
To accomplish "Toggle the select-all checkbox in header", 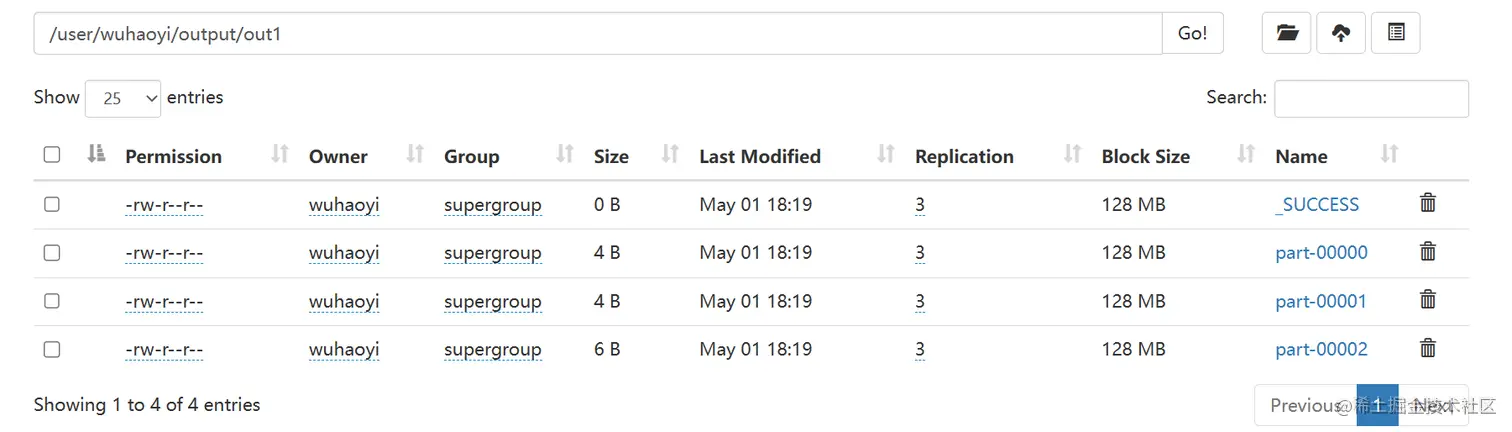I will (52, 155).
